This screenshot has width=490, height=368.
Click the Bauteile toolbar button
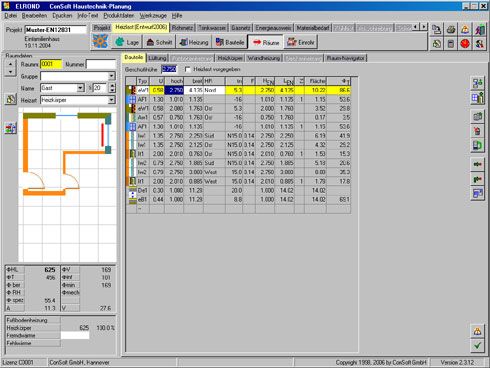point(230,42)
